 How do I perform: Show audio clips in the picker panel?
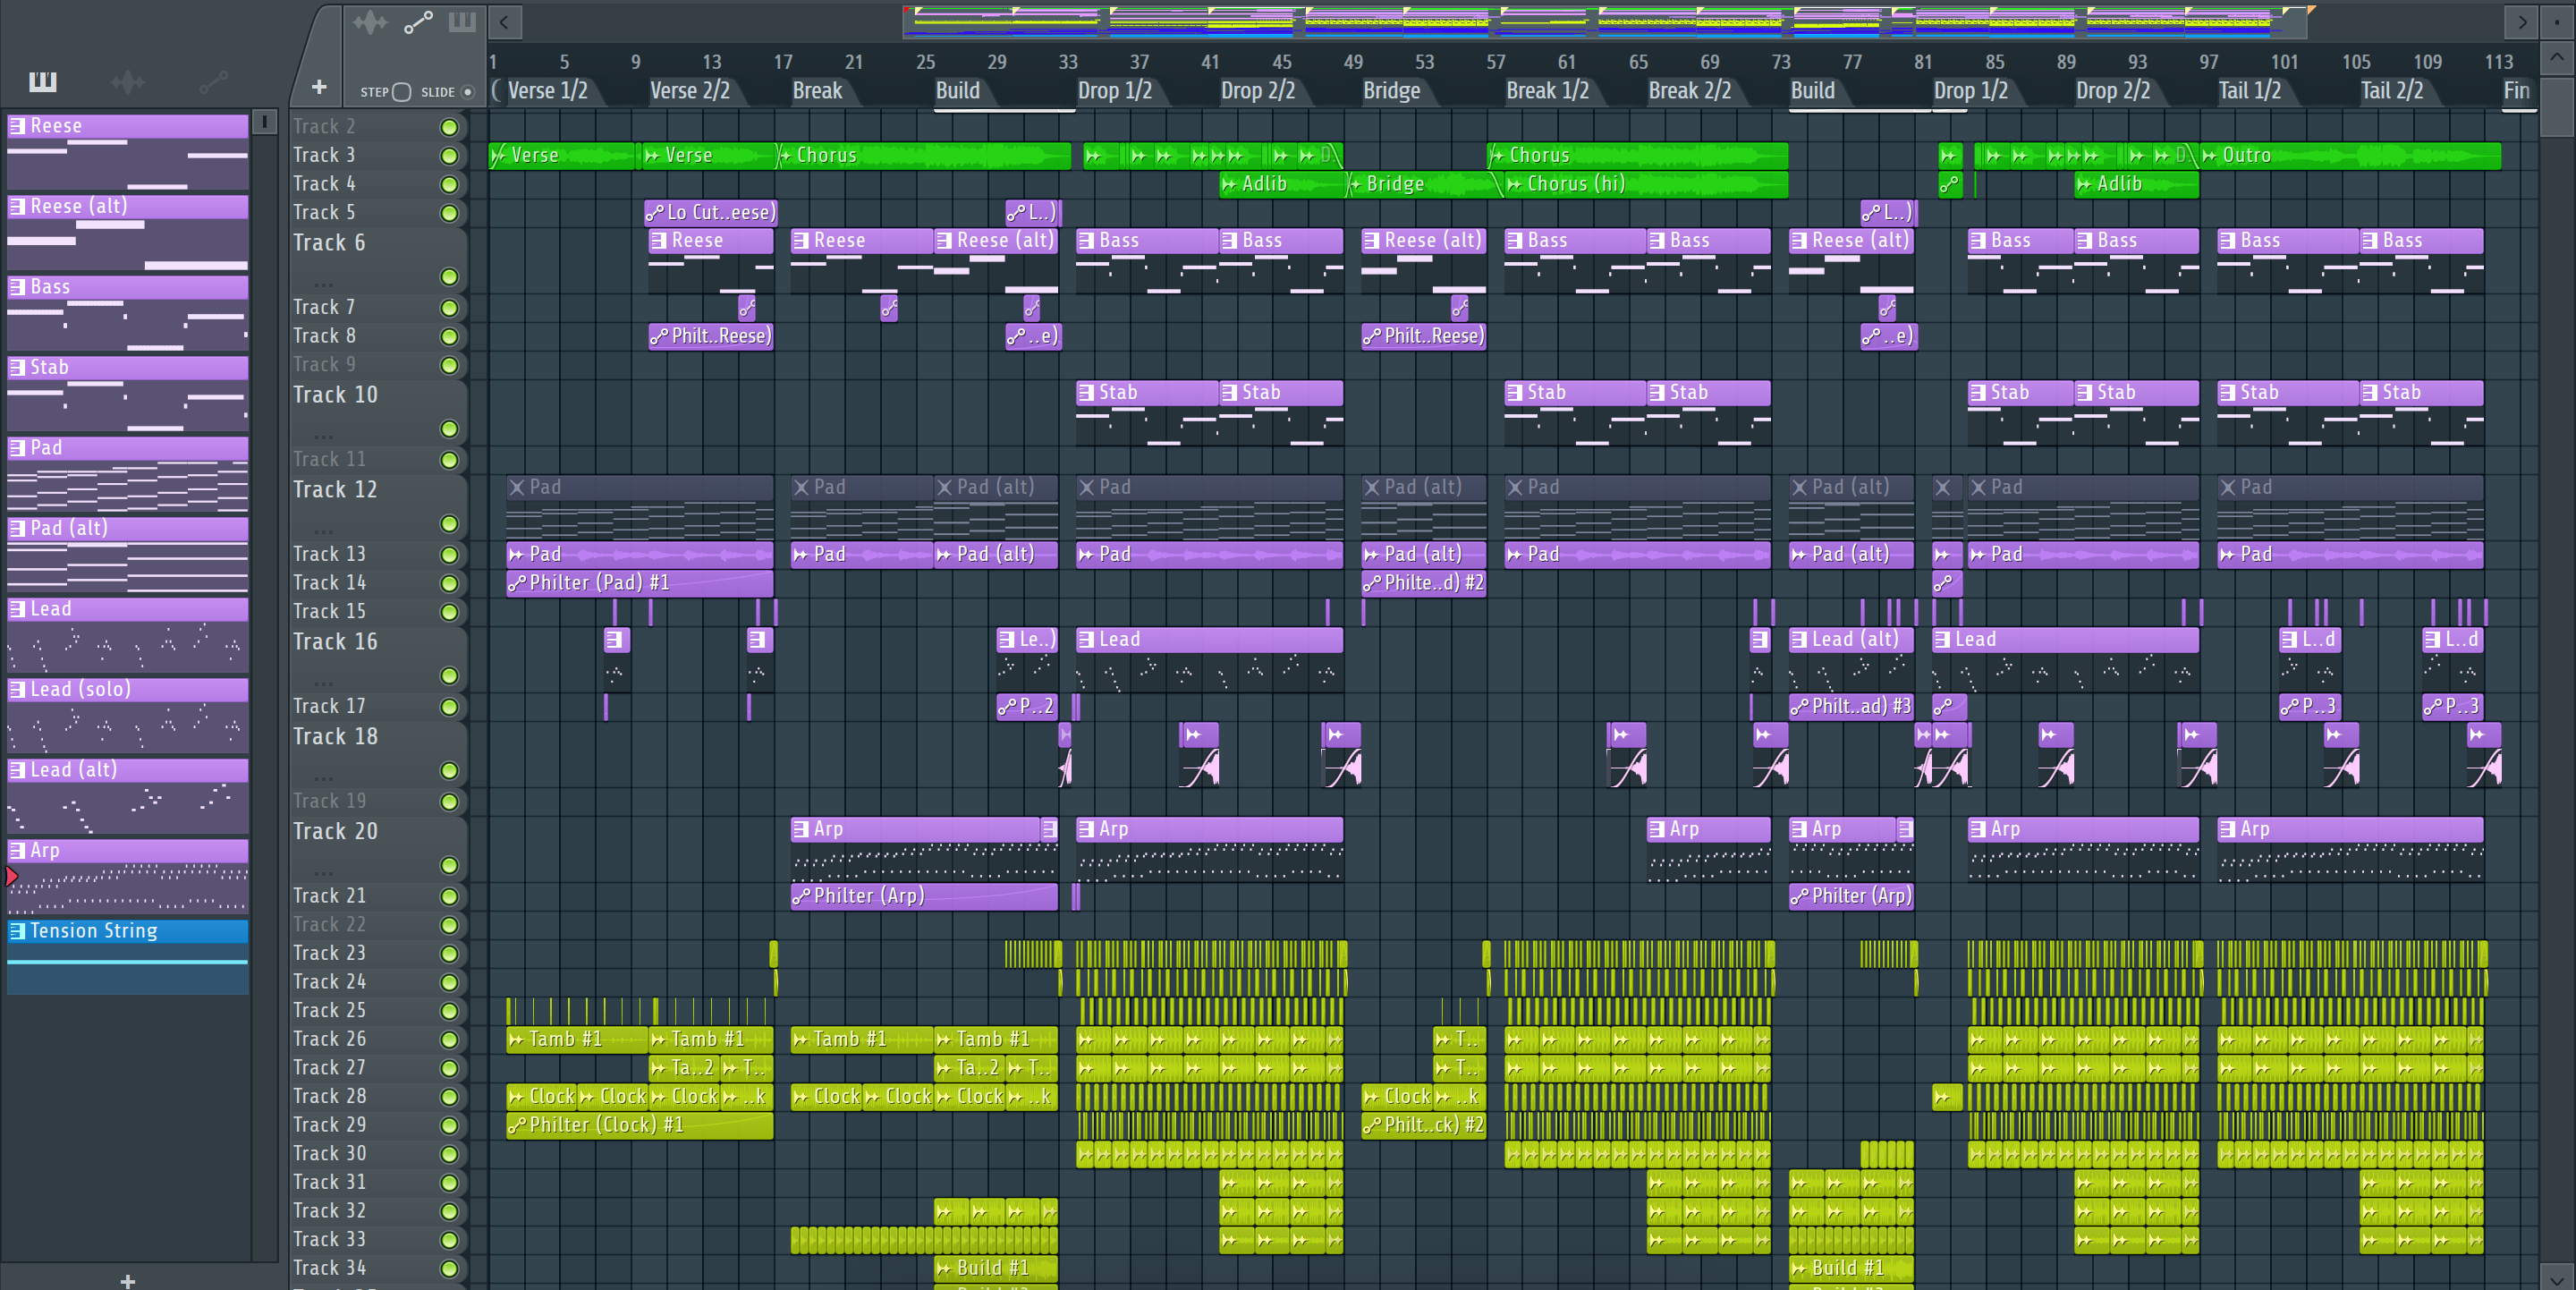tap(128, 82)
